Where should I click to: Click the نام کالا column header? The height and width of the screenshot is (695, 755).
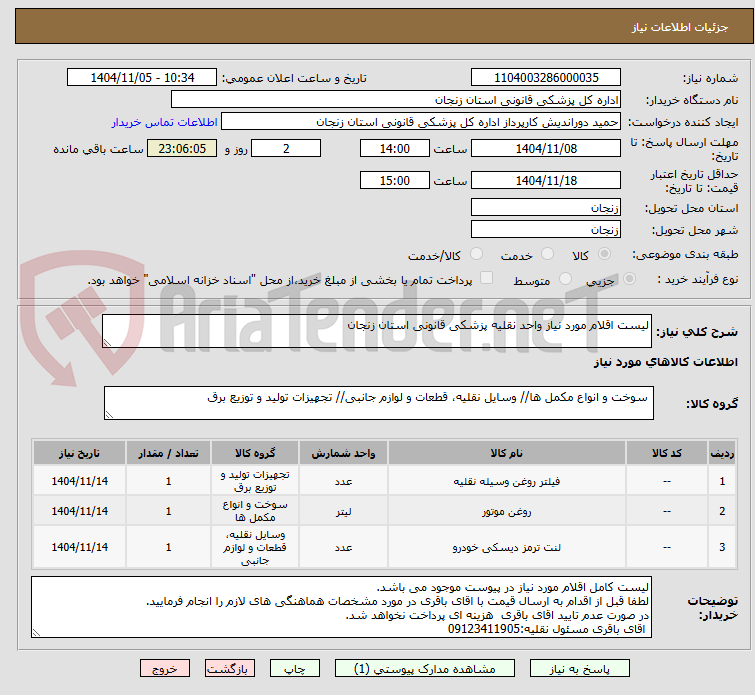(x=507, y=453)
